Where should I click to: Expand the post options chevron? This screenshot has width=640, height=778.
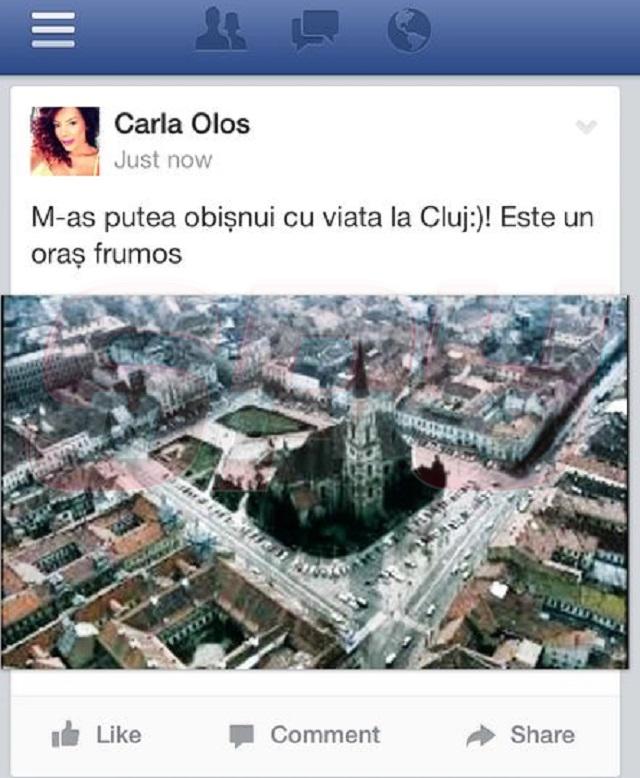(x=586, y=127)
